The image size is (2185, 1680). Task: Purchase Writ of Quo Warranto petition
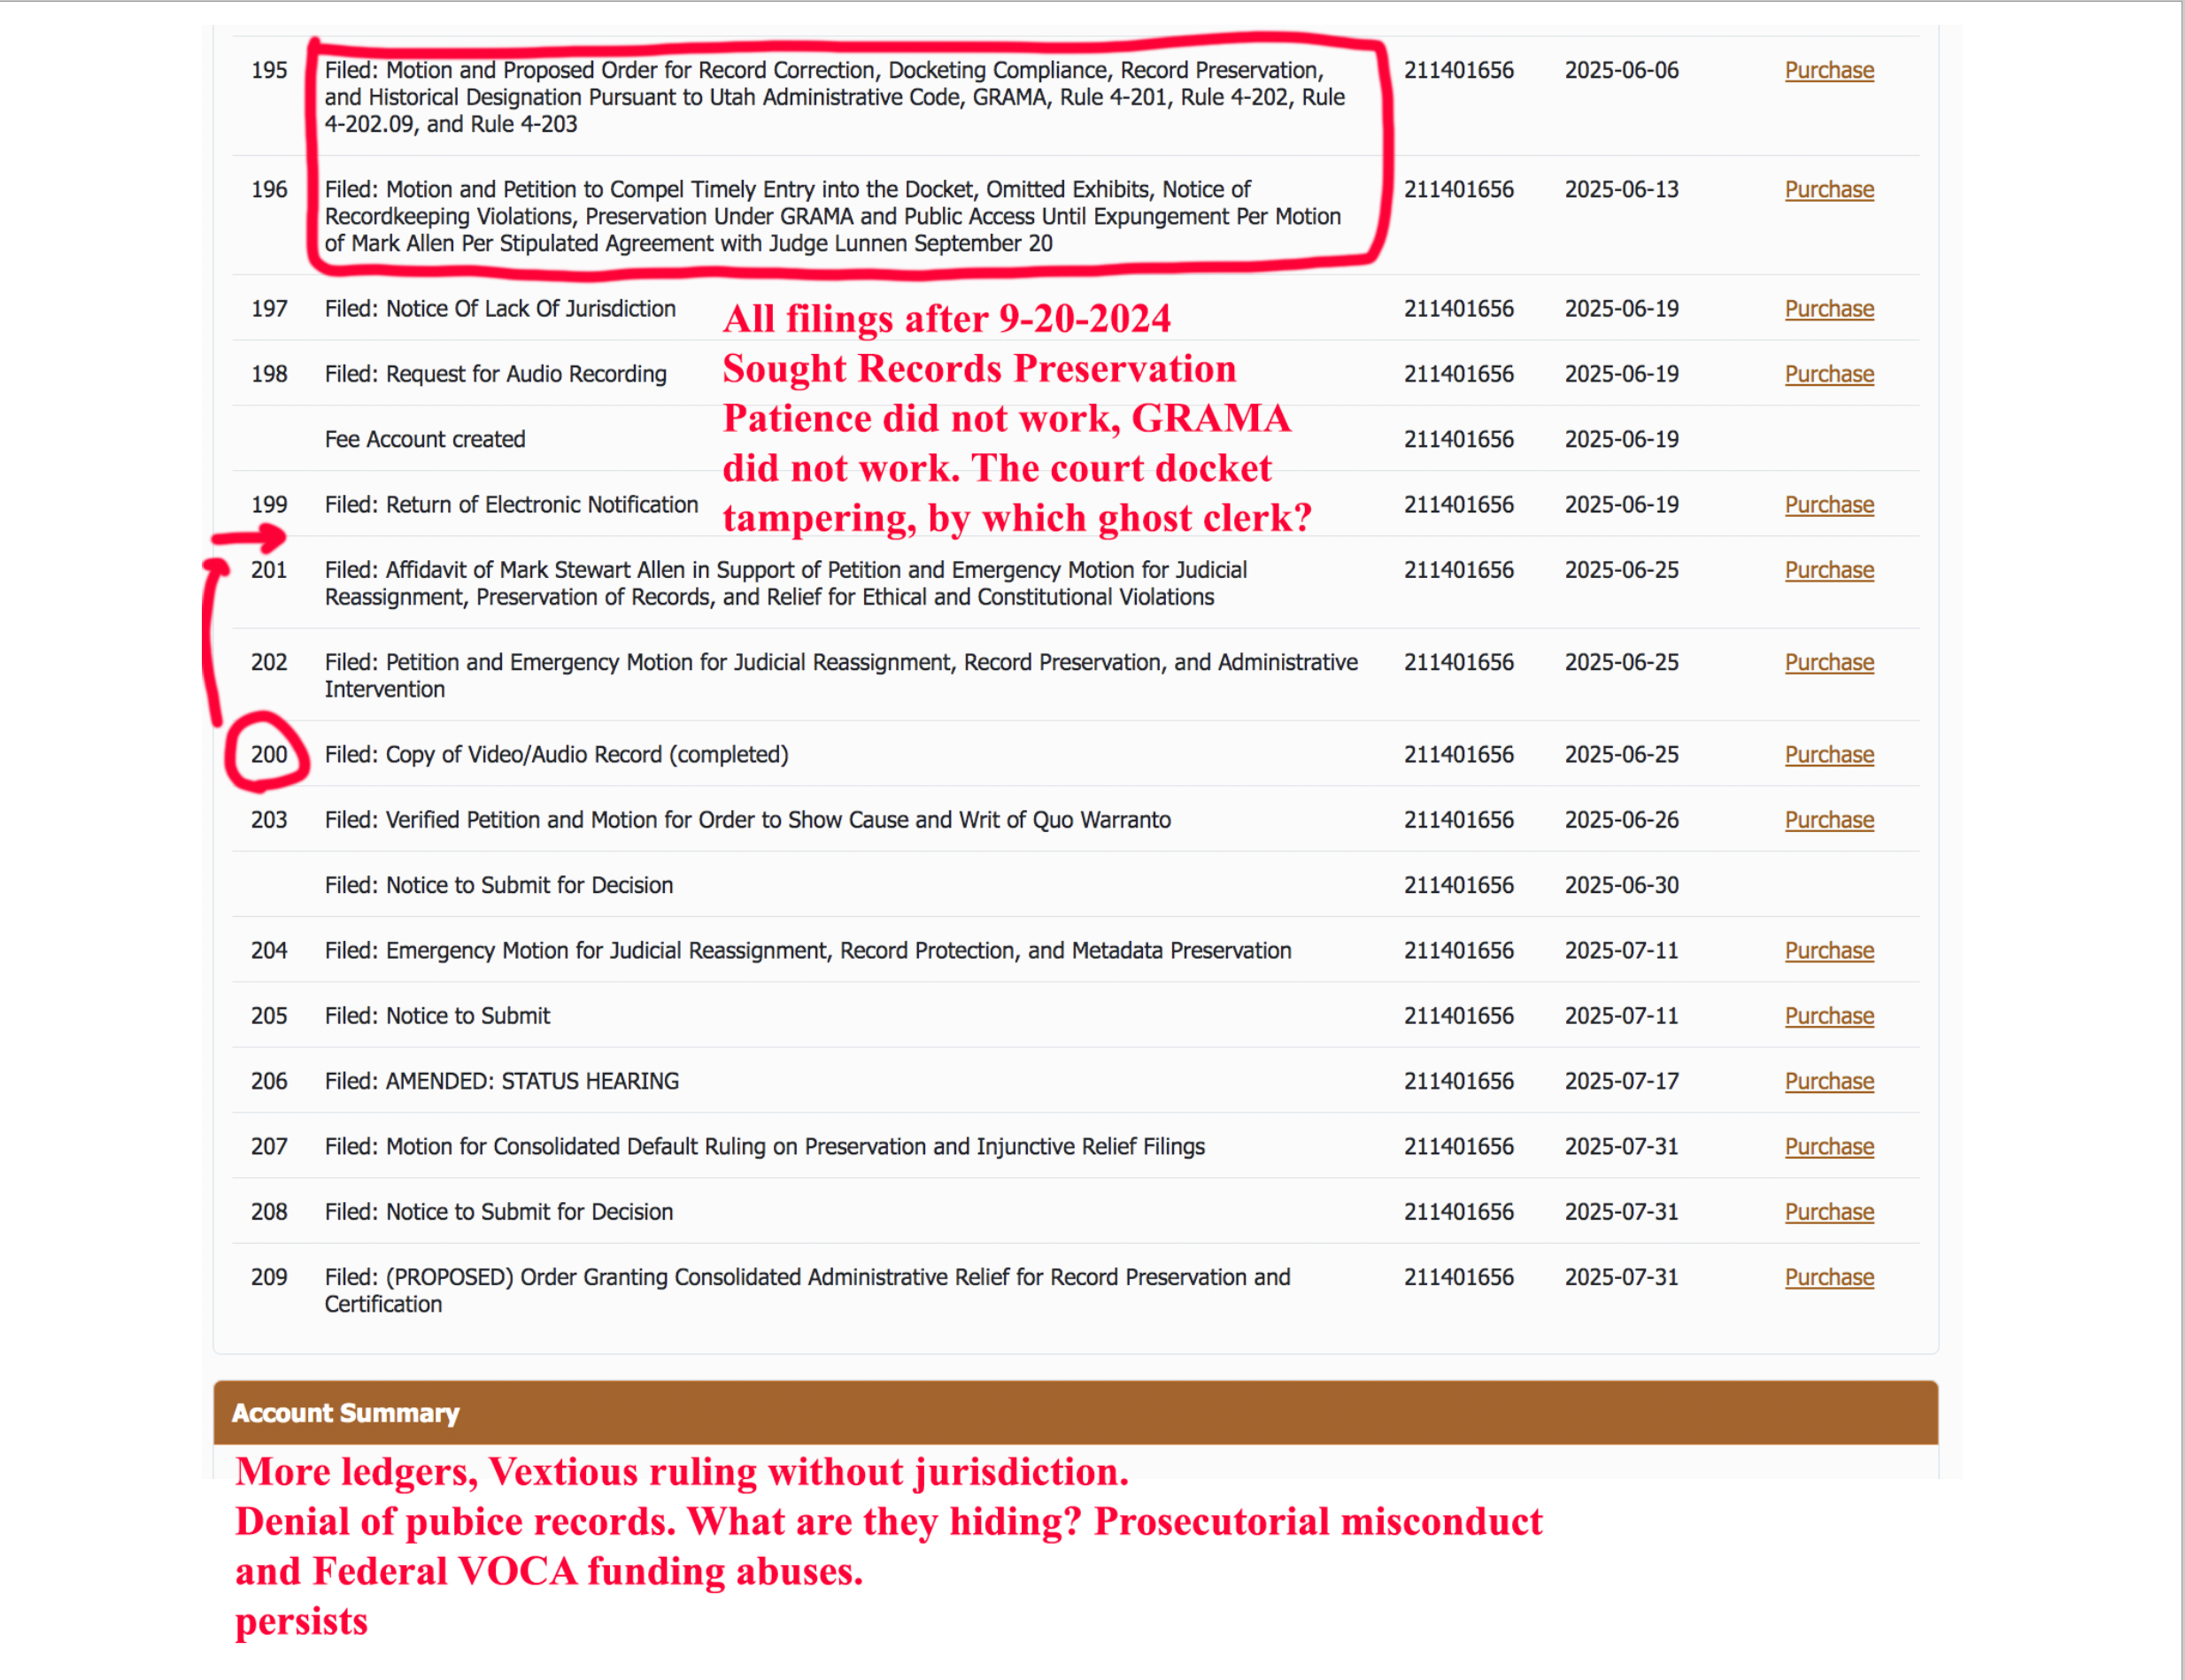(x=1828, y=819)
